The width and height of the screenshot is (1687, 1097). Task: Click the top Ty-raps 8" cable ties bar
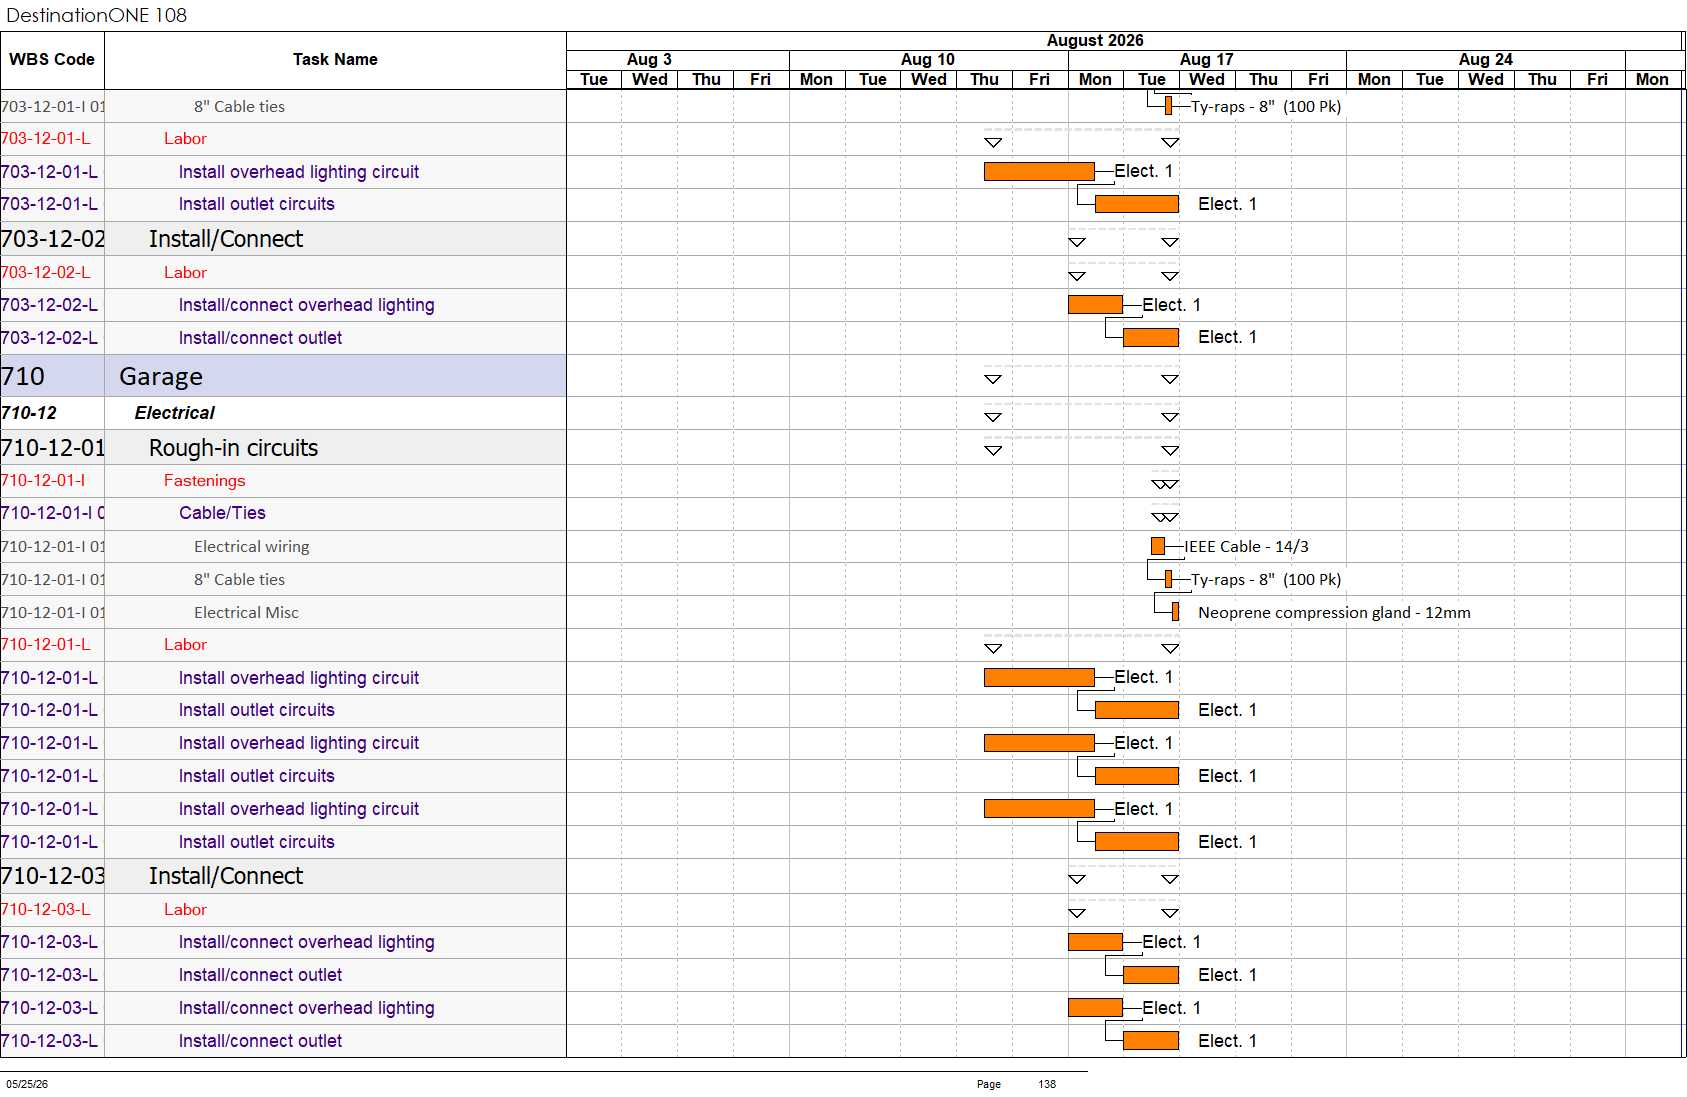pyautogui.click(x=1168, y=106)
